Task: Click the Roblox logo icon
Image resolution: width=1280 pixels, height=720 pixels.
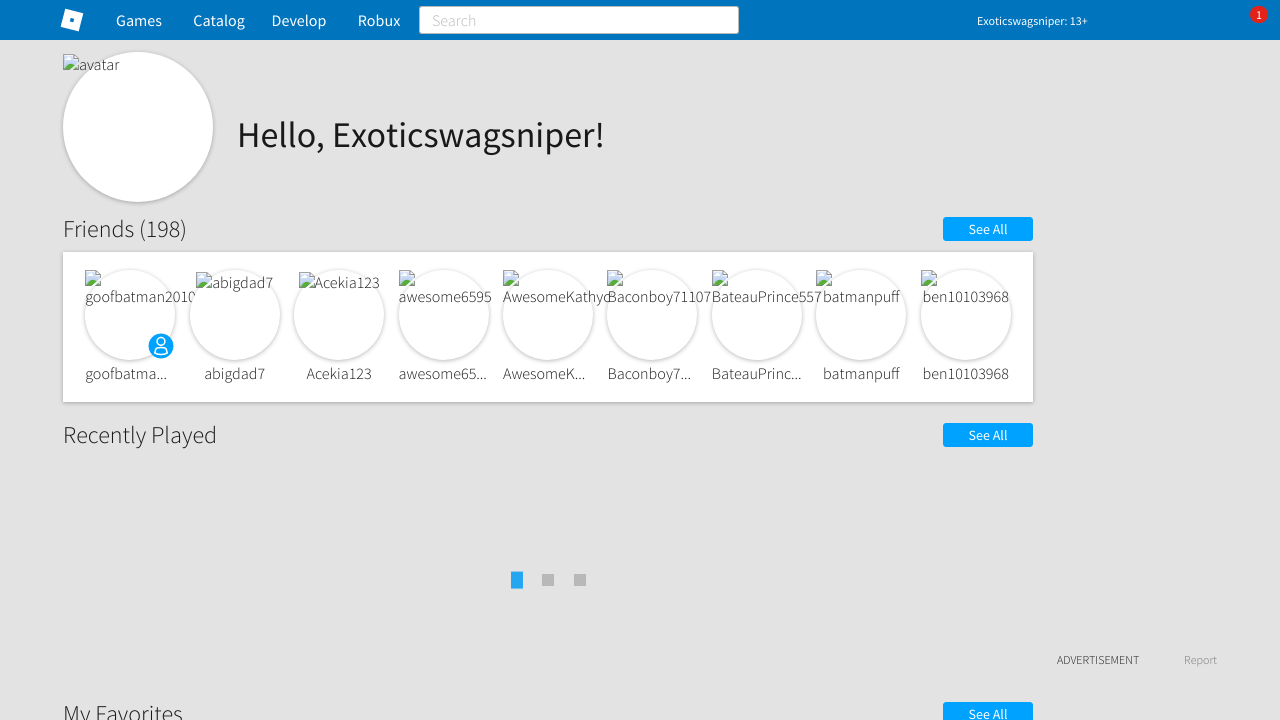Action: pyautogui.click(x=72, y=20)
